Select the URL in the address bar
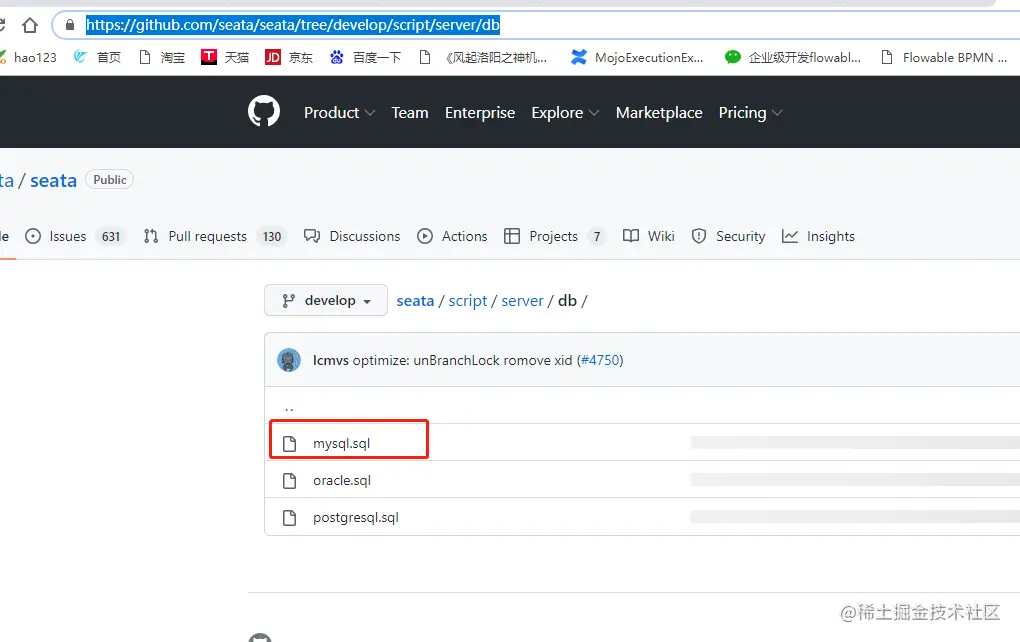The width and height of the screenshot is (1020, 642). coord(293,25)
